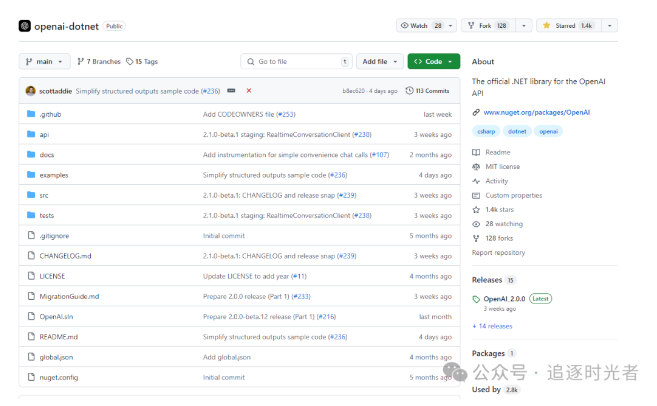The image size is (657, 406).
Task: Click the star icon beside 1.4k stars
Action: (x=476, y=209)
